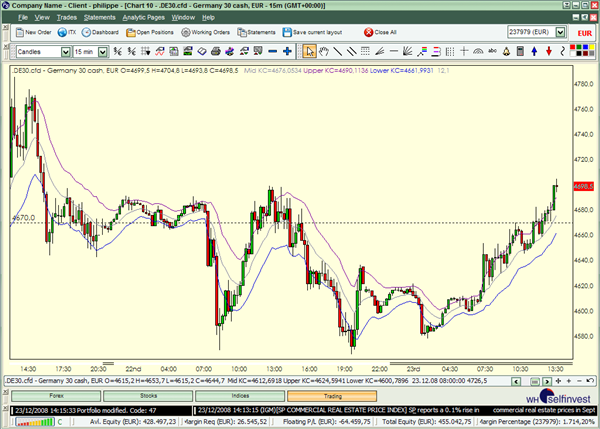Click the chart scroll-left arrow button
Image resolution: width=600 pixels, height=429 pixels.
516,381
